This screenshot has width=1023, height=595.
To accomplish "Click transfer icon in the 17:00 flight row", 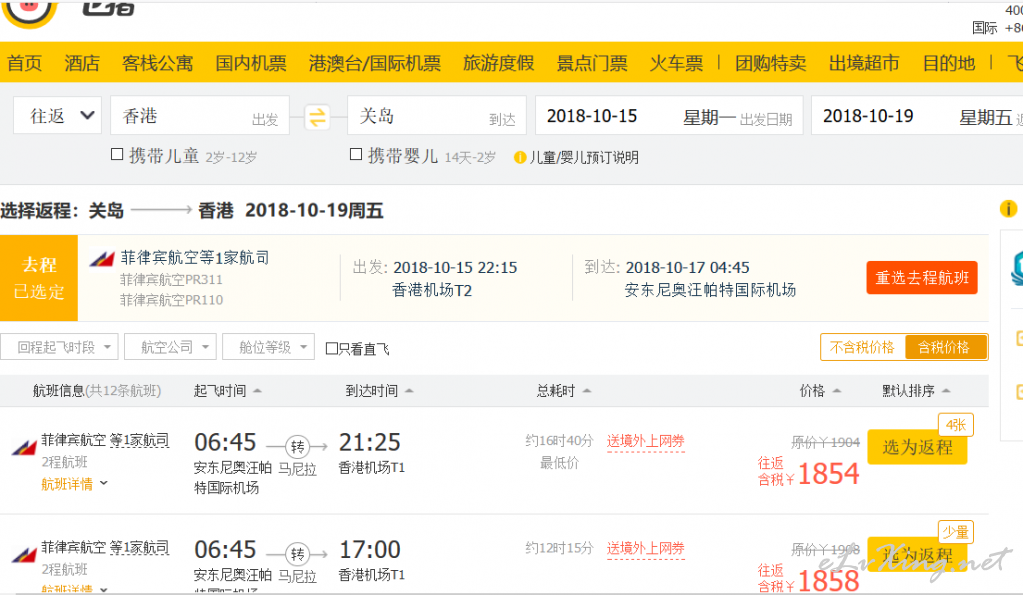I will point(298,554).
